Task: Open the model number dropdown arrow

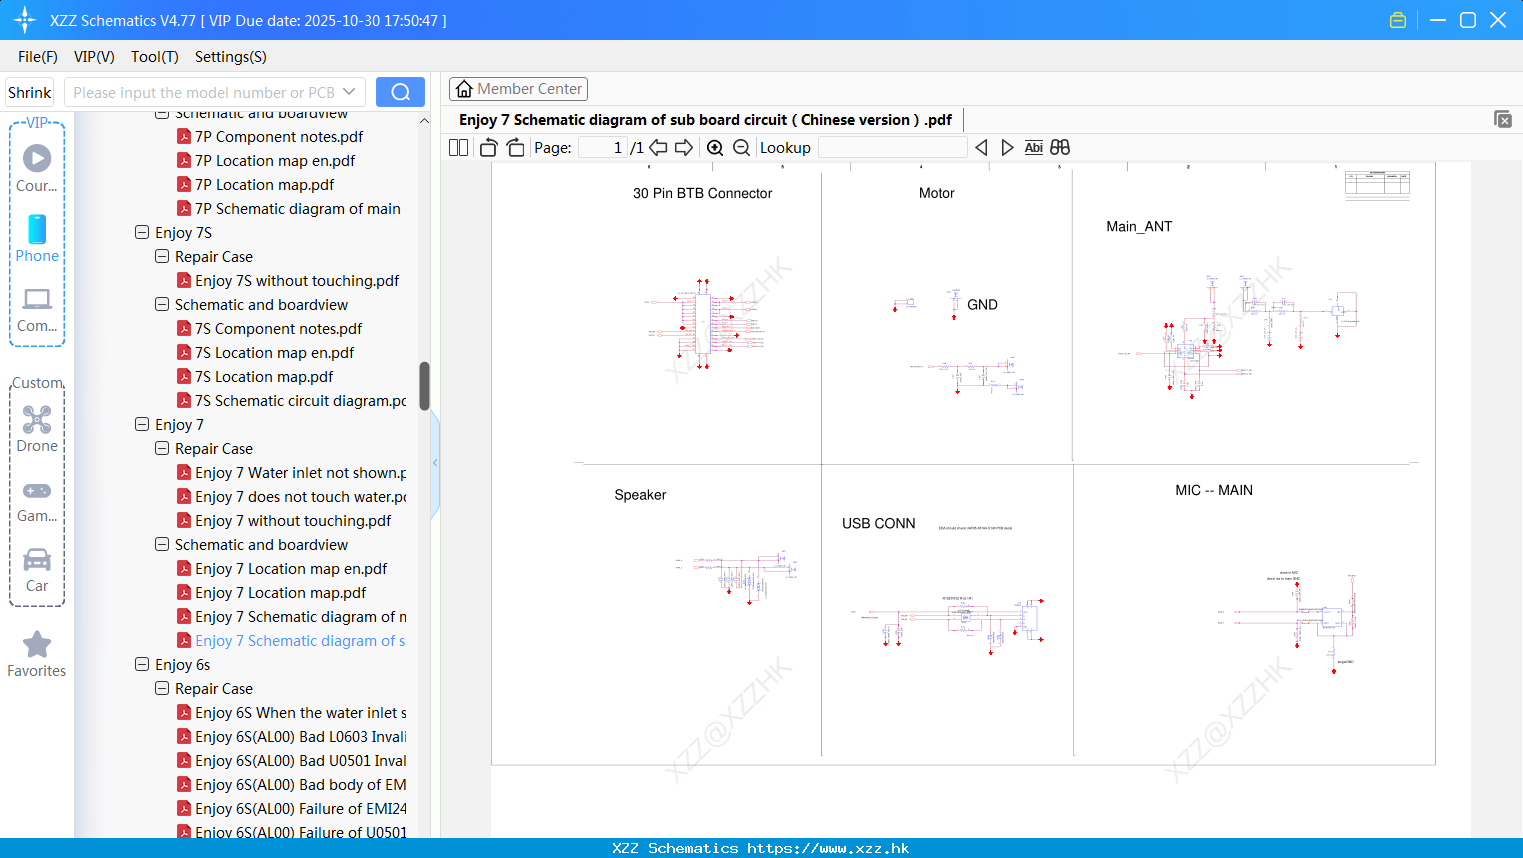Action: [349, 92]
